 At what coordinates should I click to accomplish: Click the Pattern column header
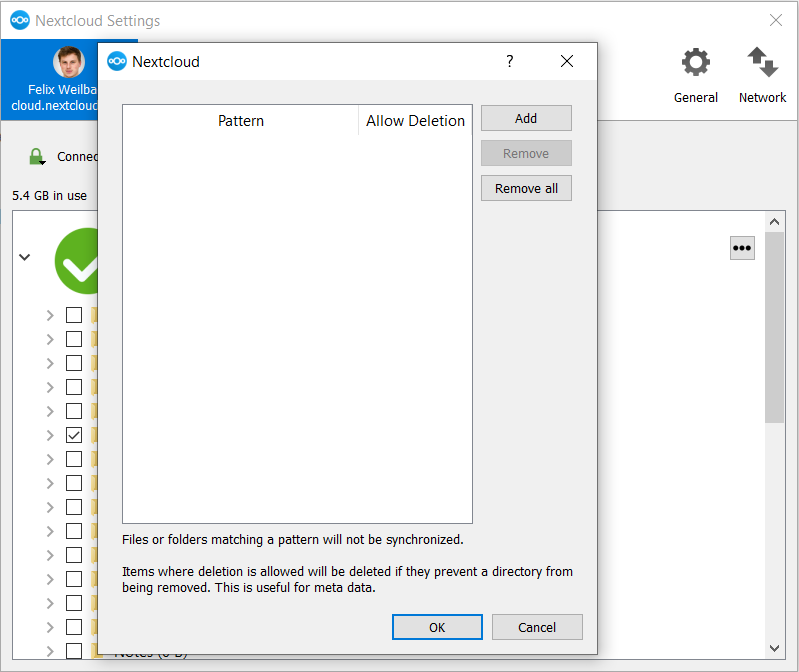pyautogui.click(x=240, y=121)
